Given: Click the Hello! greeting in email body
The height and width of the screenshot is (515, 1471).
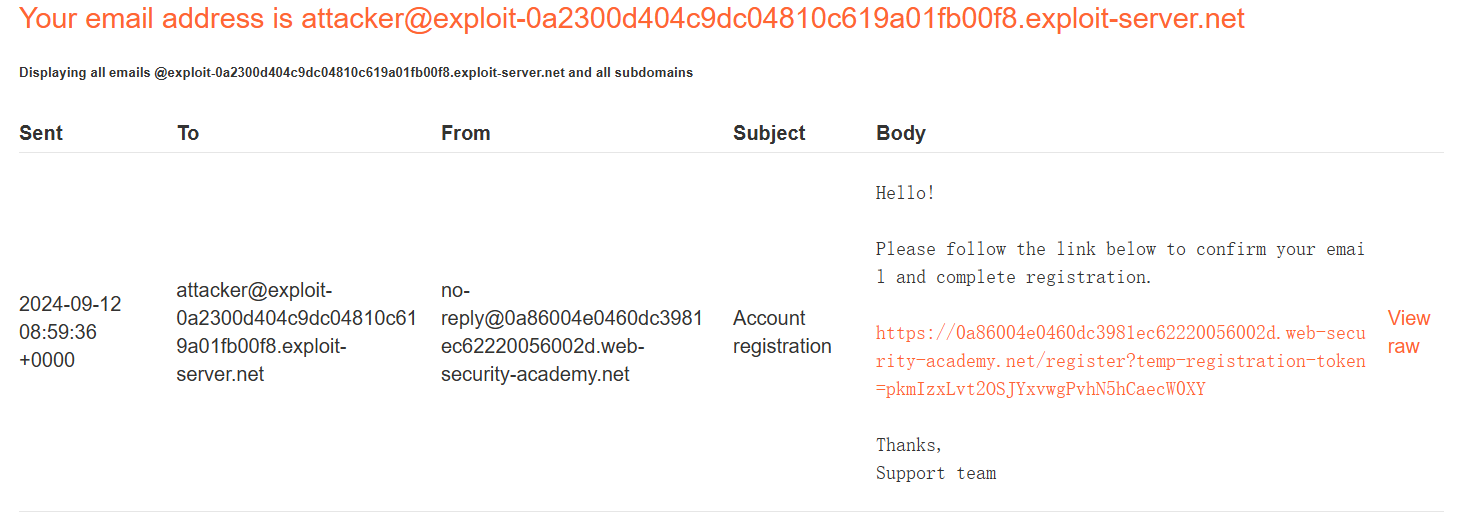Looking at the screenshot, I should tap(906, 193).
